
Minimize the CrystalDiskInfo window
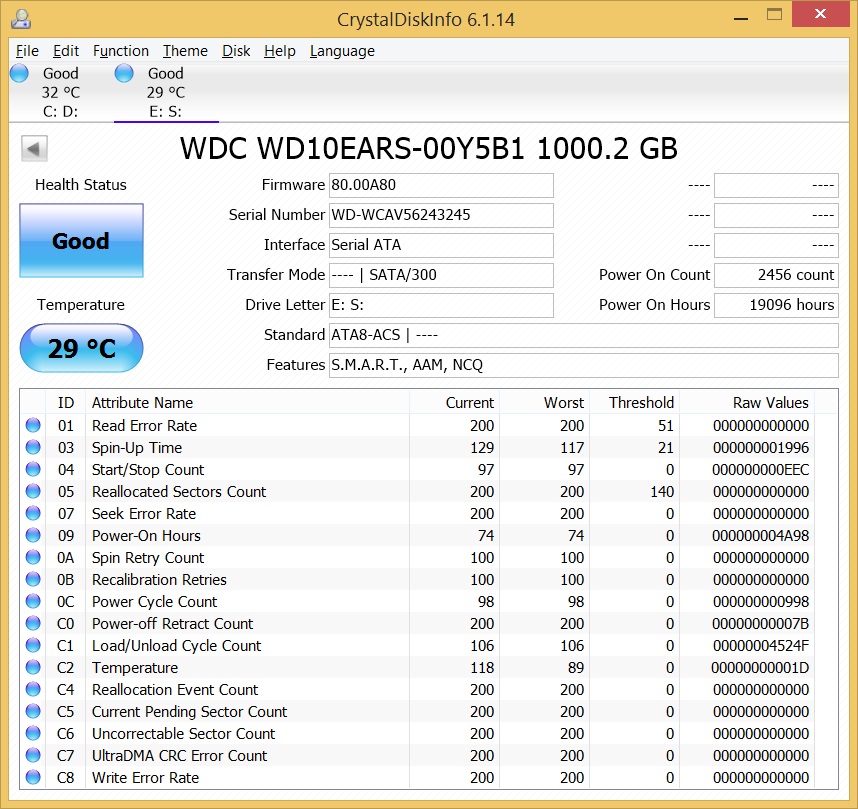click(x=741, y=18)
